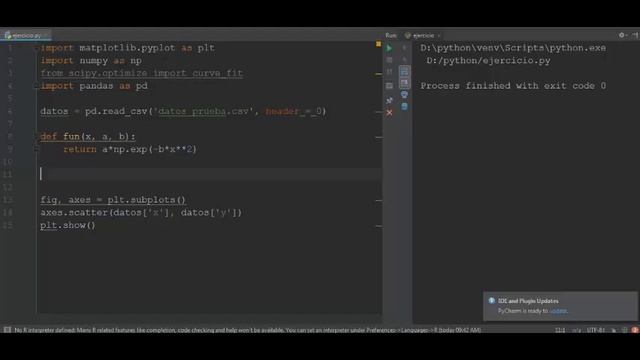Open Run panel settings gear
The width and height of the screenshot is (640, 360).
click(x=622, y=35)
